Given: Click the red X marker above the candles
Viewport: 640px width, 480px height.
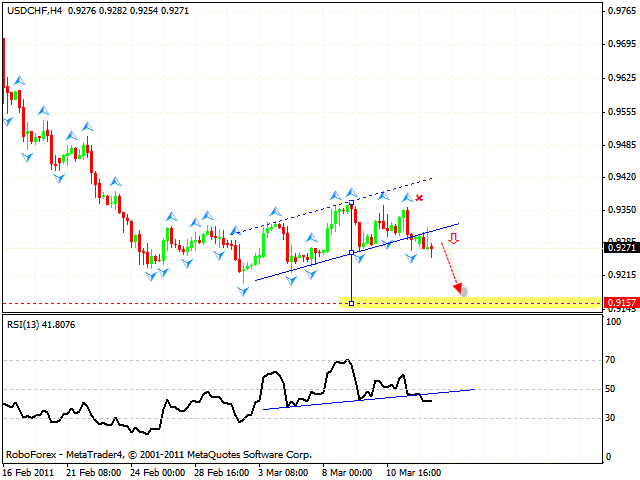Looking at the screenshot, I should (420, 198).
